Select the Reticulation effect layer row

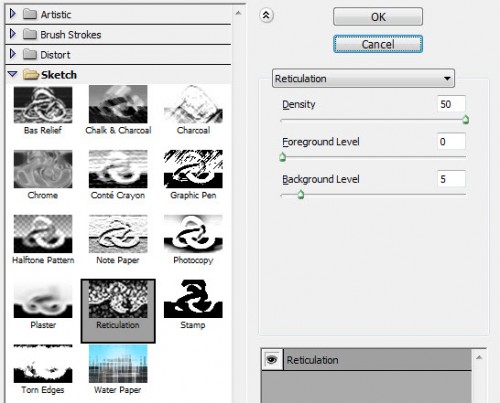click(x=367, y=359)
